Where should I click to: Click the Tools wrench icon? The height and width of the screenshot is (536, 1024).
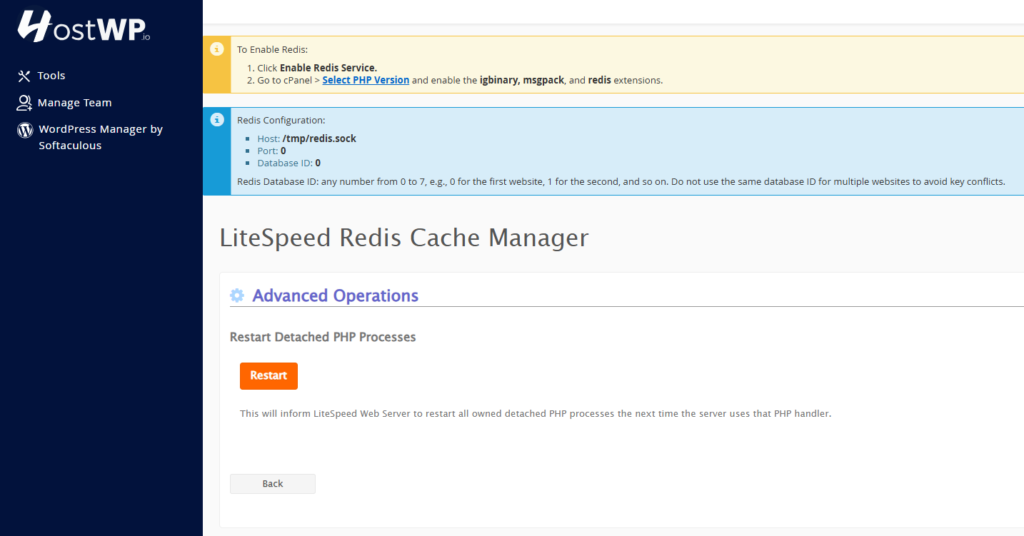pos(24,76)
